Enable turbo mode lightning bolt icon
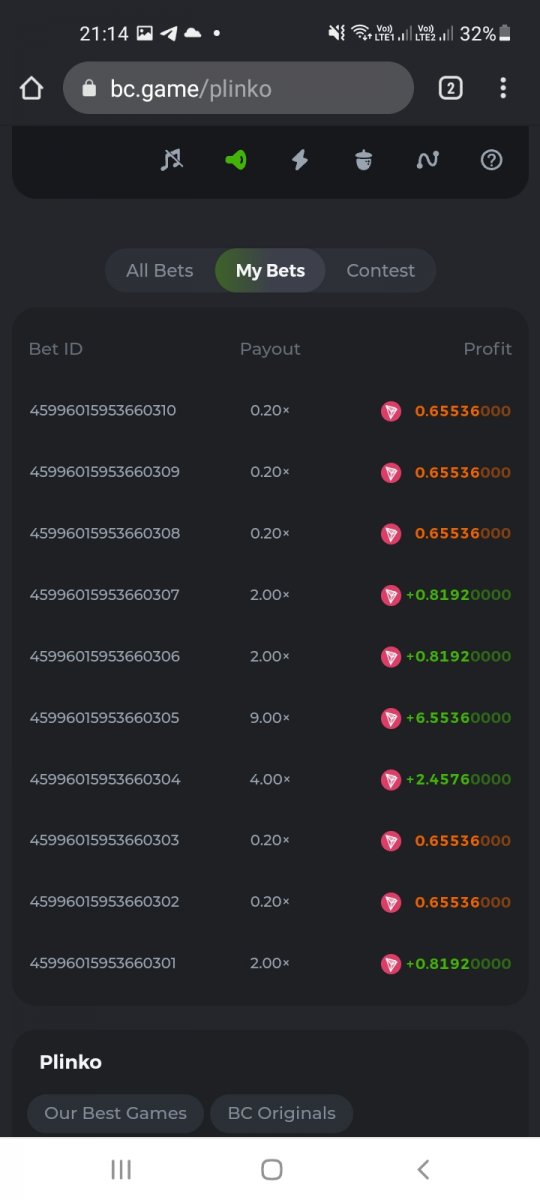 [x=299, y=159]
